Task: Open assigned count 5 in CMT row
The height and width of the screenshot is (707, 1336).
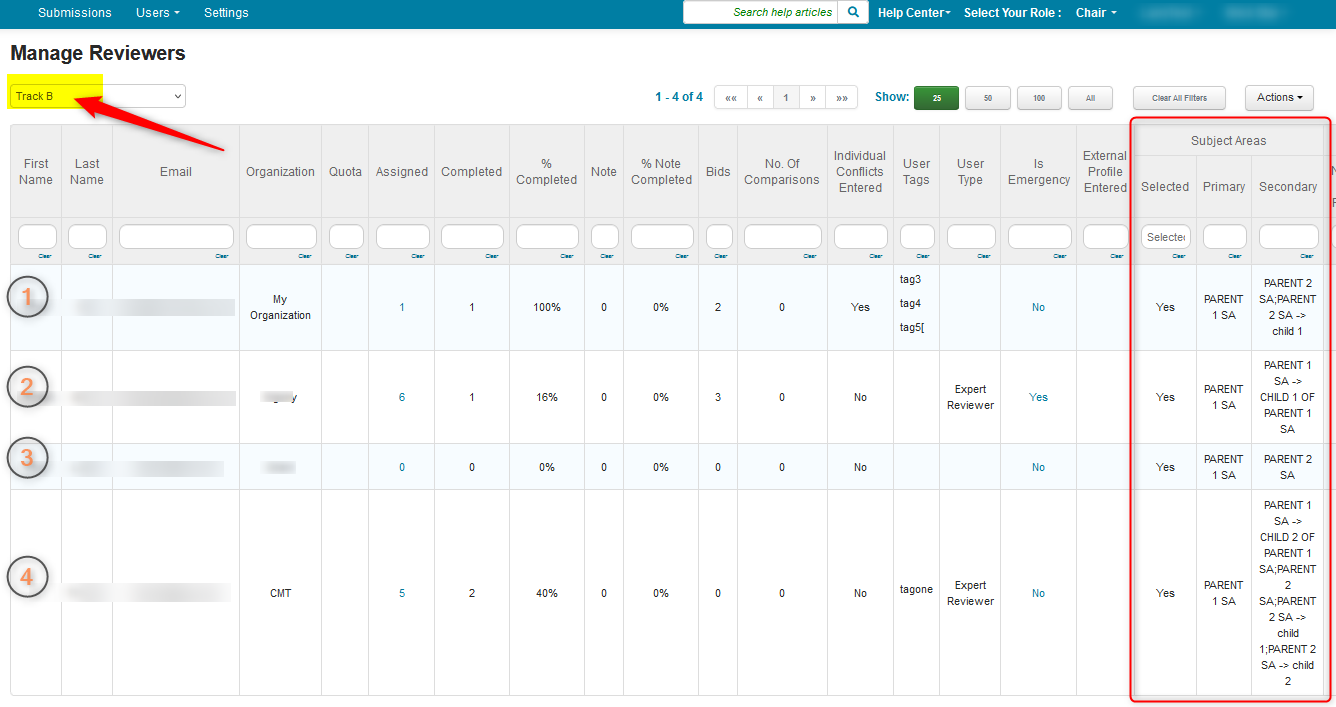Action: tap(402, 594)
